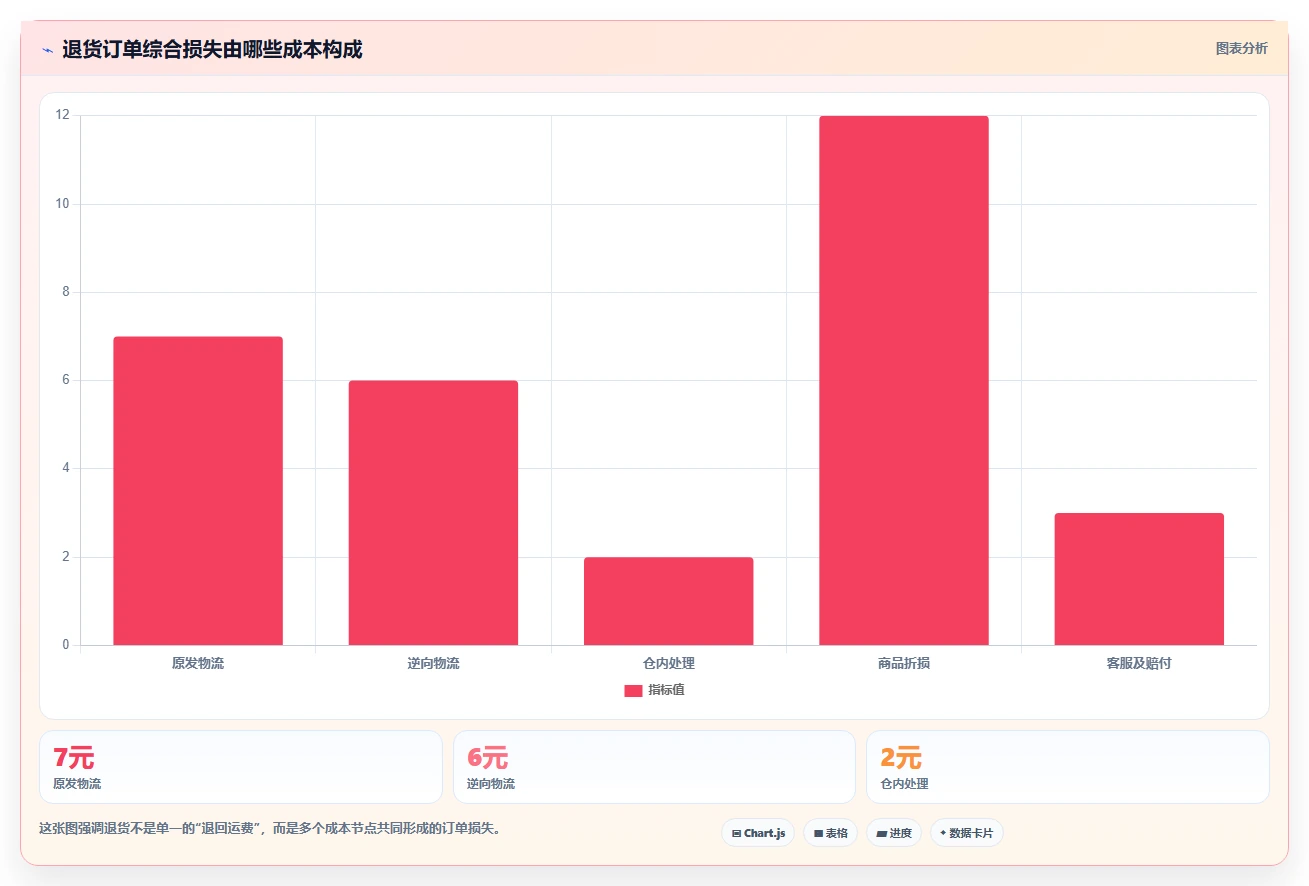Viewport: 1309px width, 886px height.
Task: Click the 图表分析 label in header
Action: coord(1241,48)
